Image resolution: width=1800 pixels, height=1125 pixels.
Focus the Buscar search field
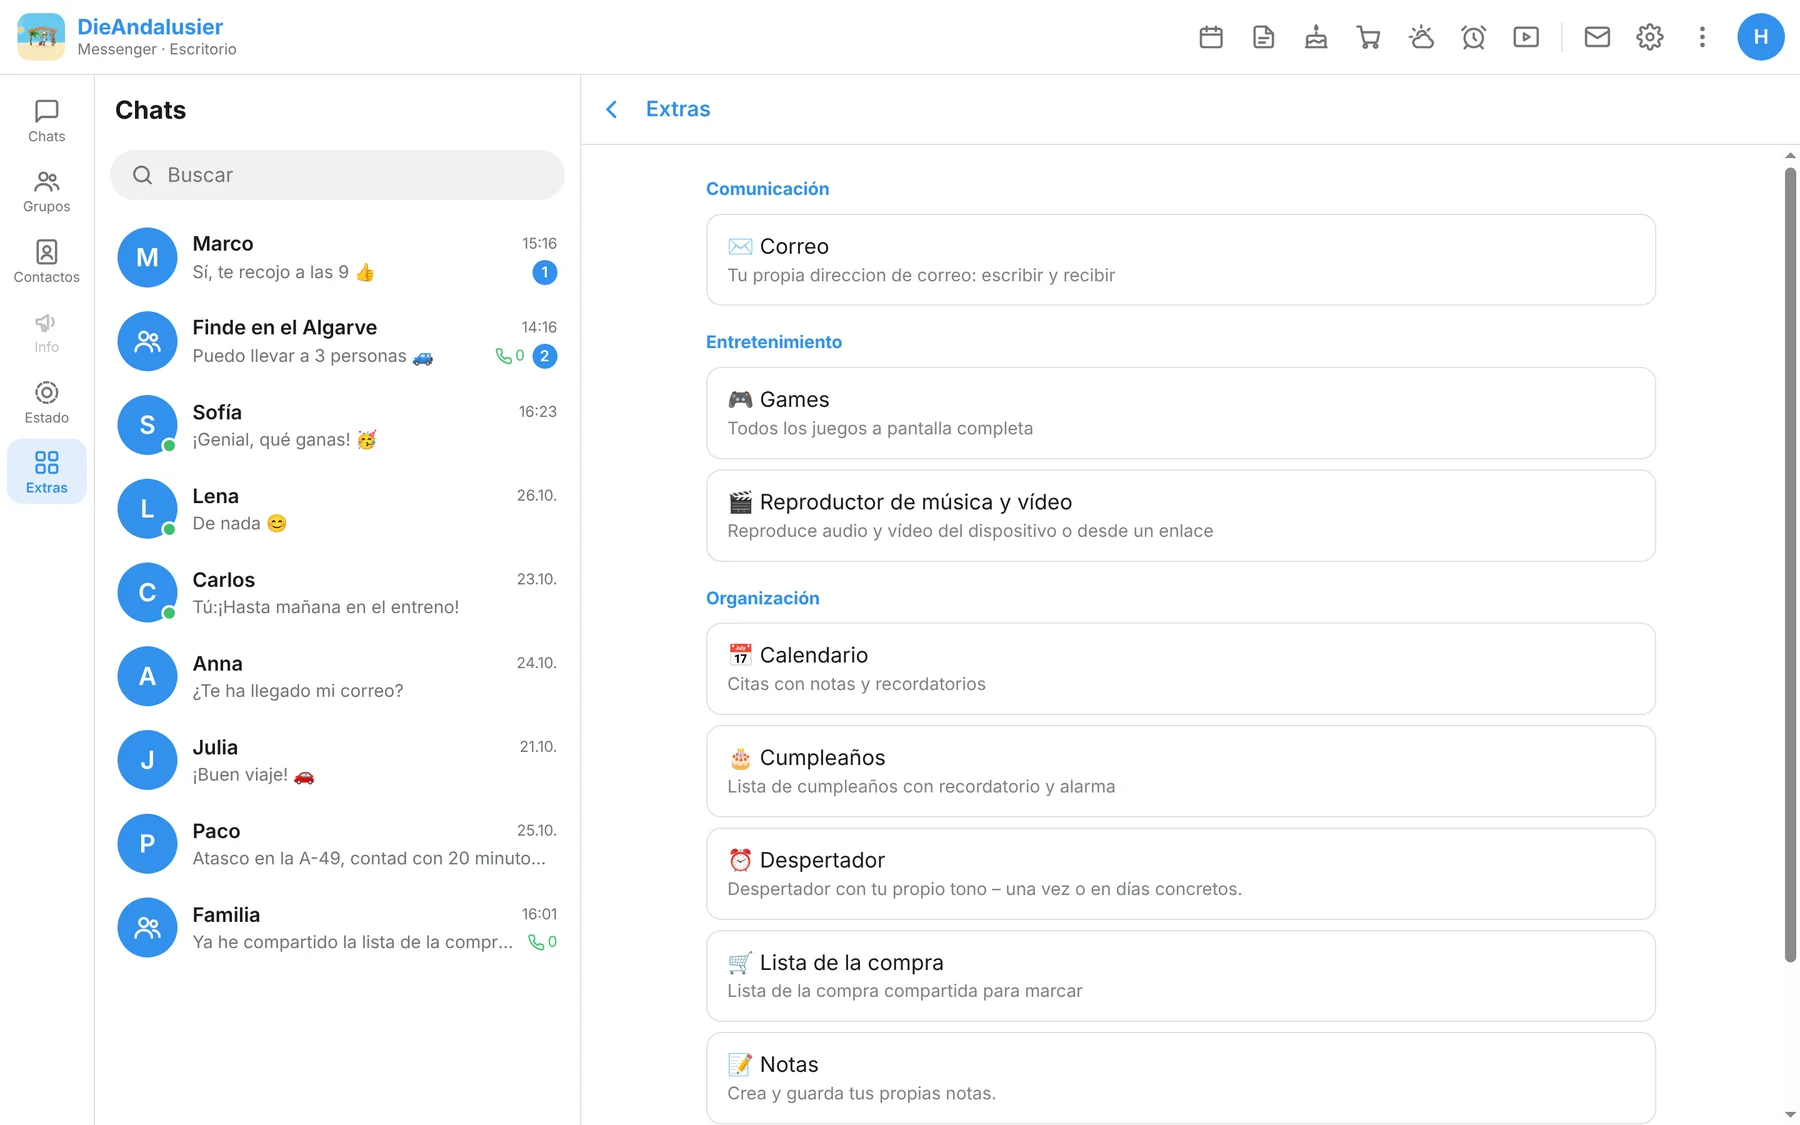pyautogui.click(x=337, y=175)
